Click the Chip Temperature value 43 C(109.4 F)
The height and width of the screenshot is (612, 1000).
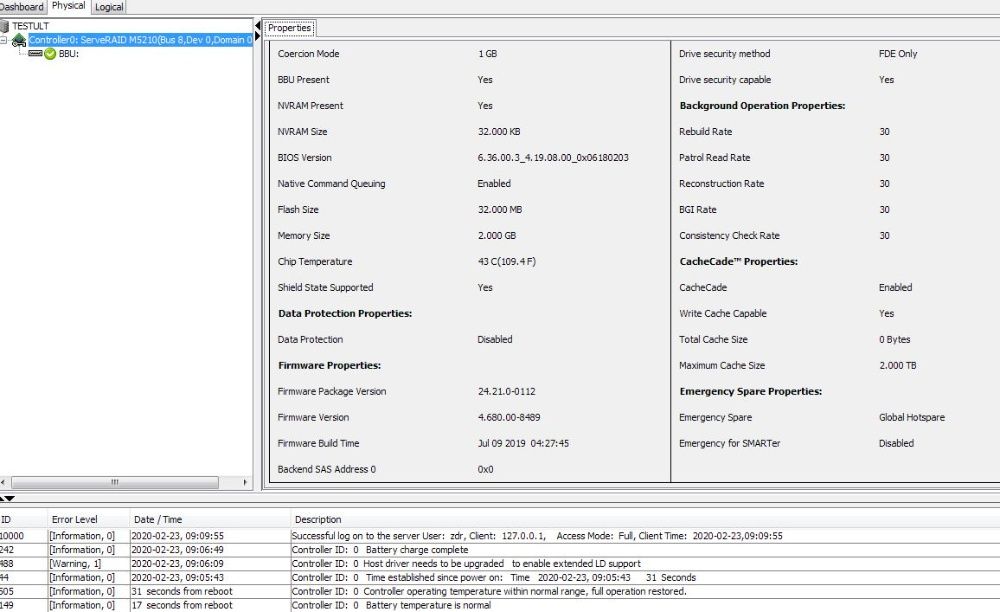[x=507, y=261]
